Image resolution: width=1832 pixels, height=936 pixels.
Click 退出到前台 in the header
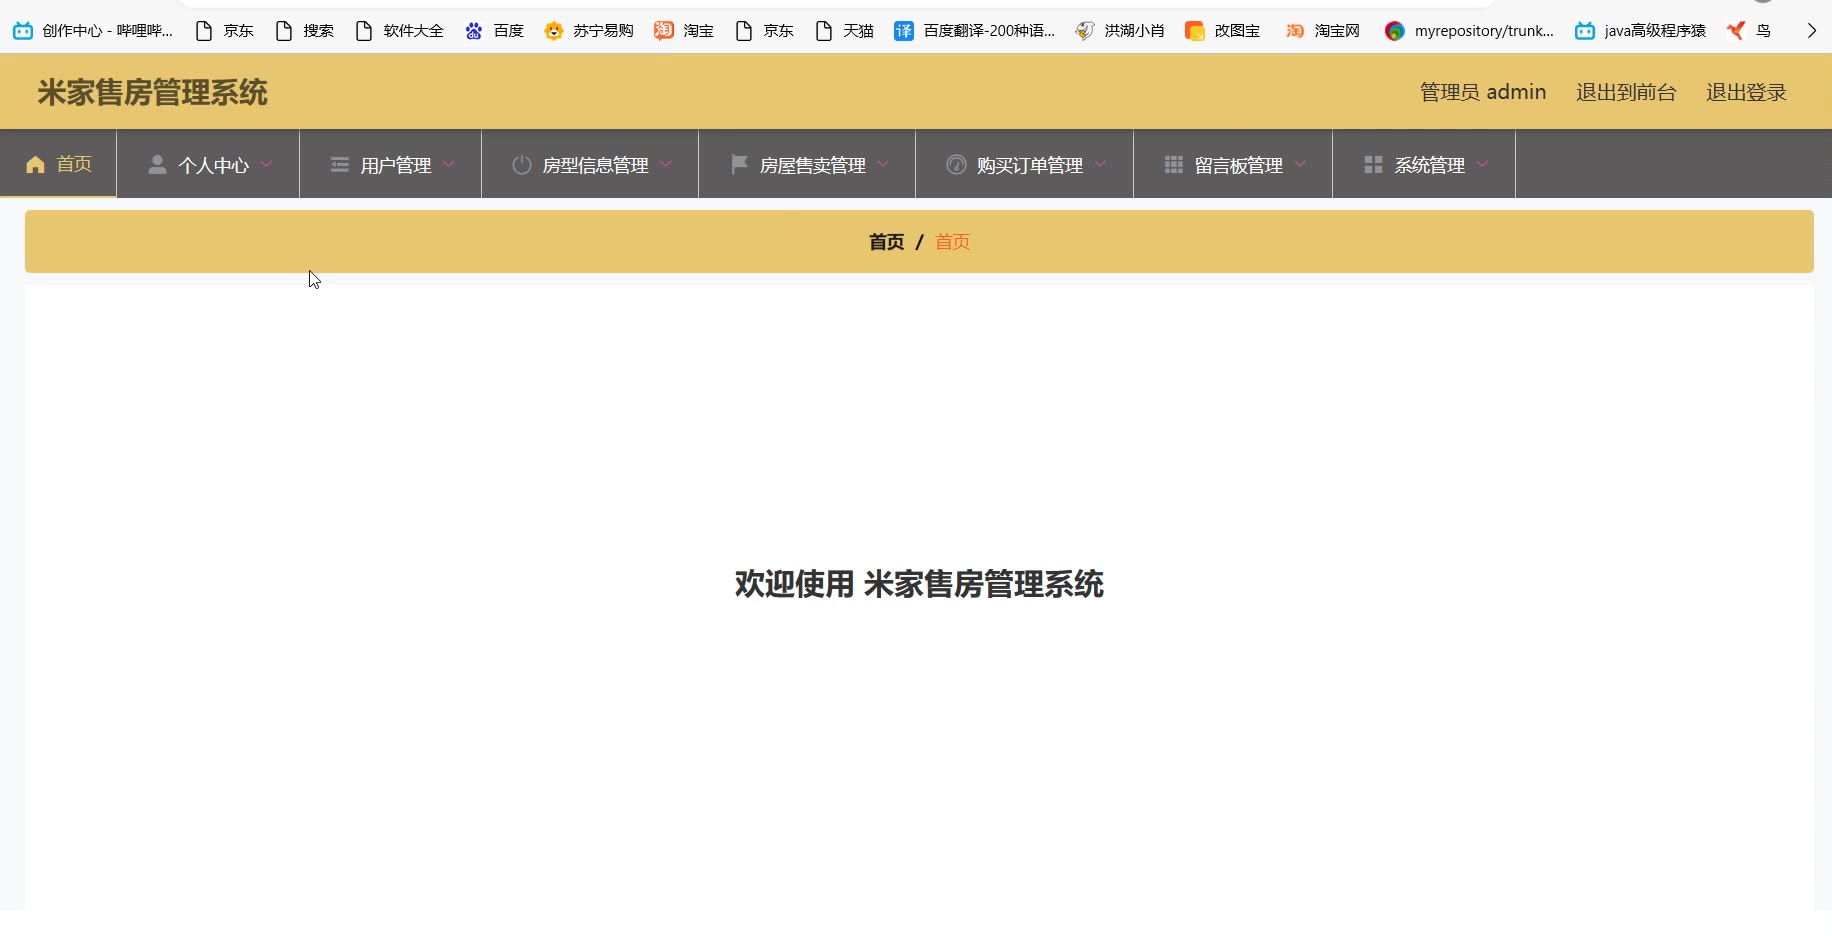[1626, 92]
